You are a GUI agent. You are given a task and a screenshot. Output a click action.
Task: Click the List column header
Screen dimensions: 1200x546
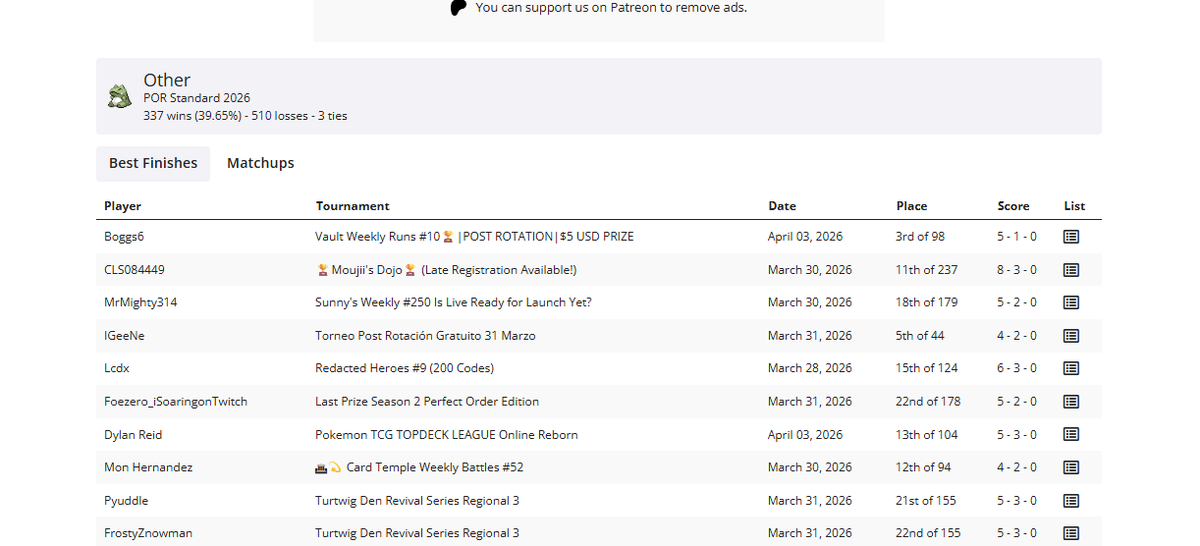coord(1074,206)
